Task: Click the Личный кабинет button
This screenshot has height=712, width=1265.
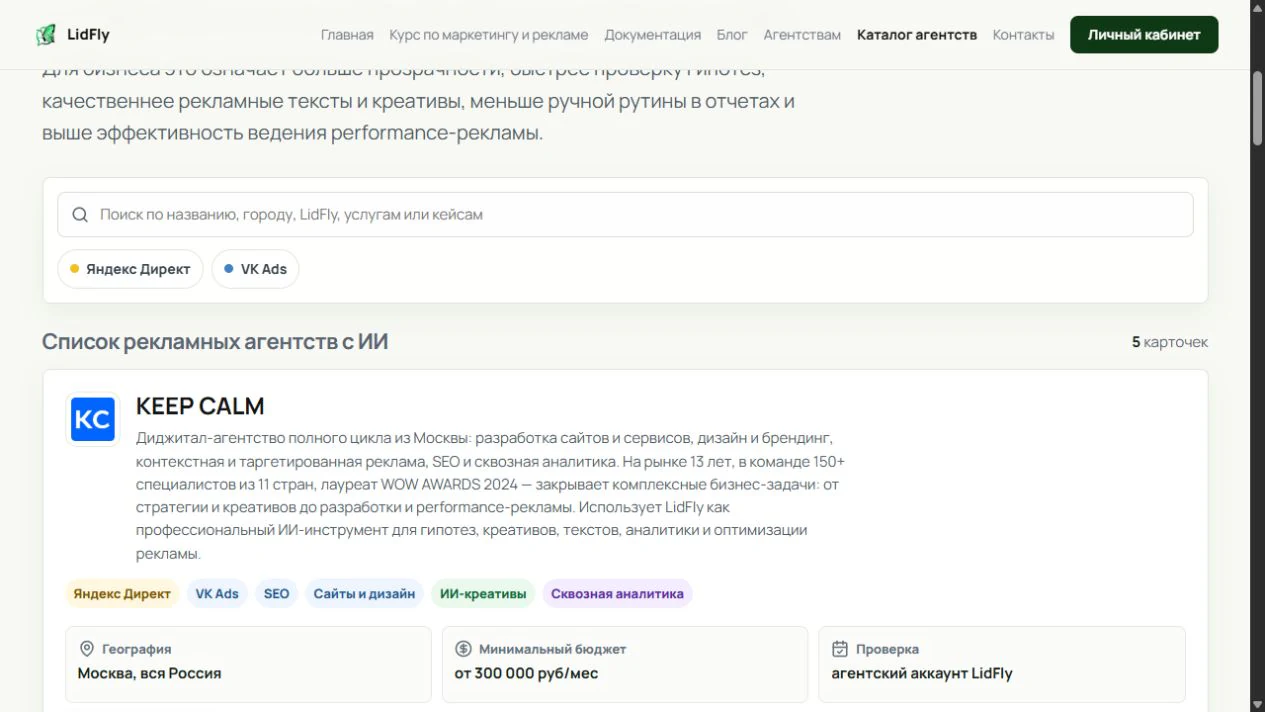Action: click(1144, 35)
